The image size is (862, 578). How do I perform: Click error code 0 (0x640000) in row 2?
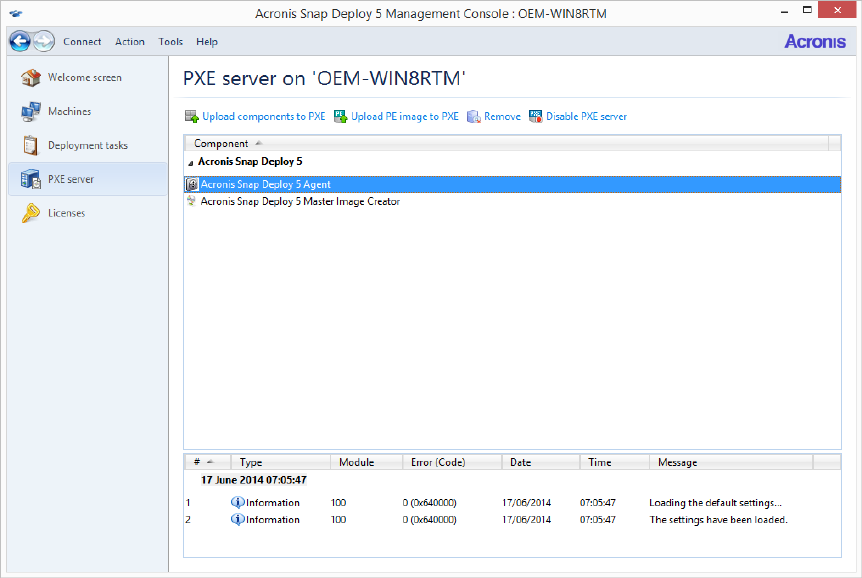pyautogui.click(x=429, y=520)
